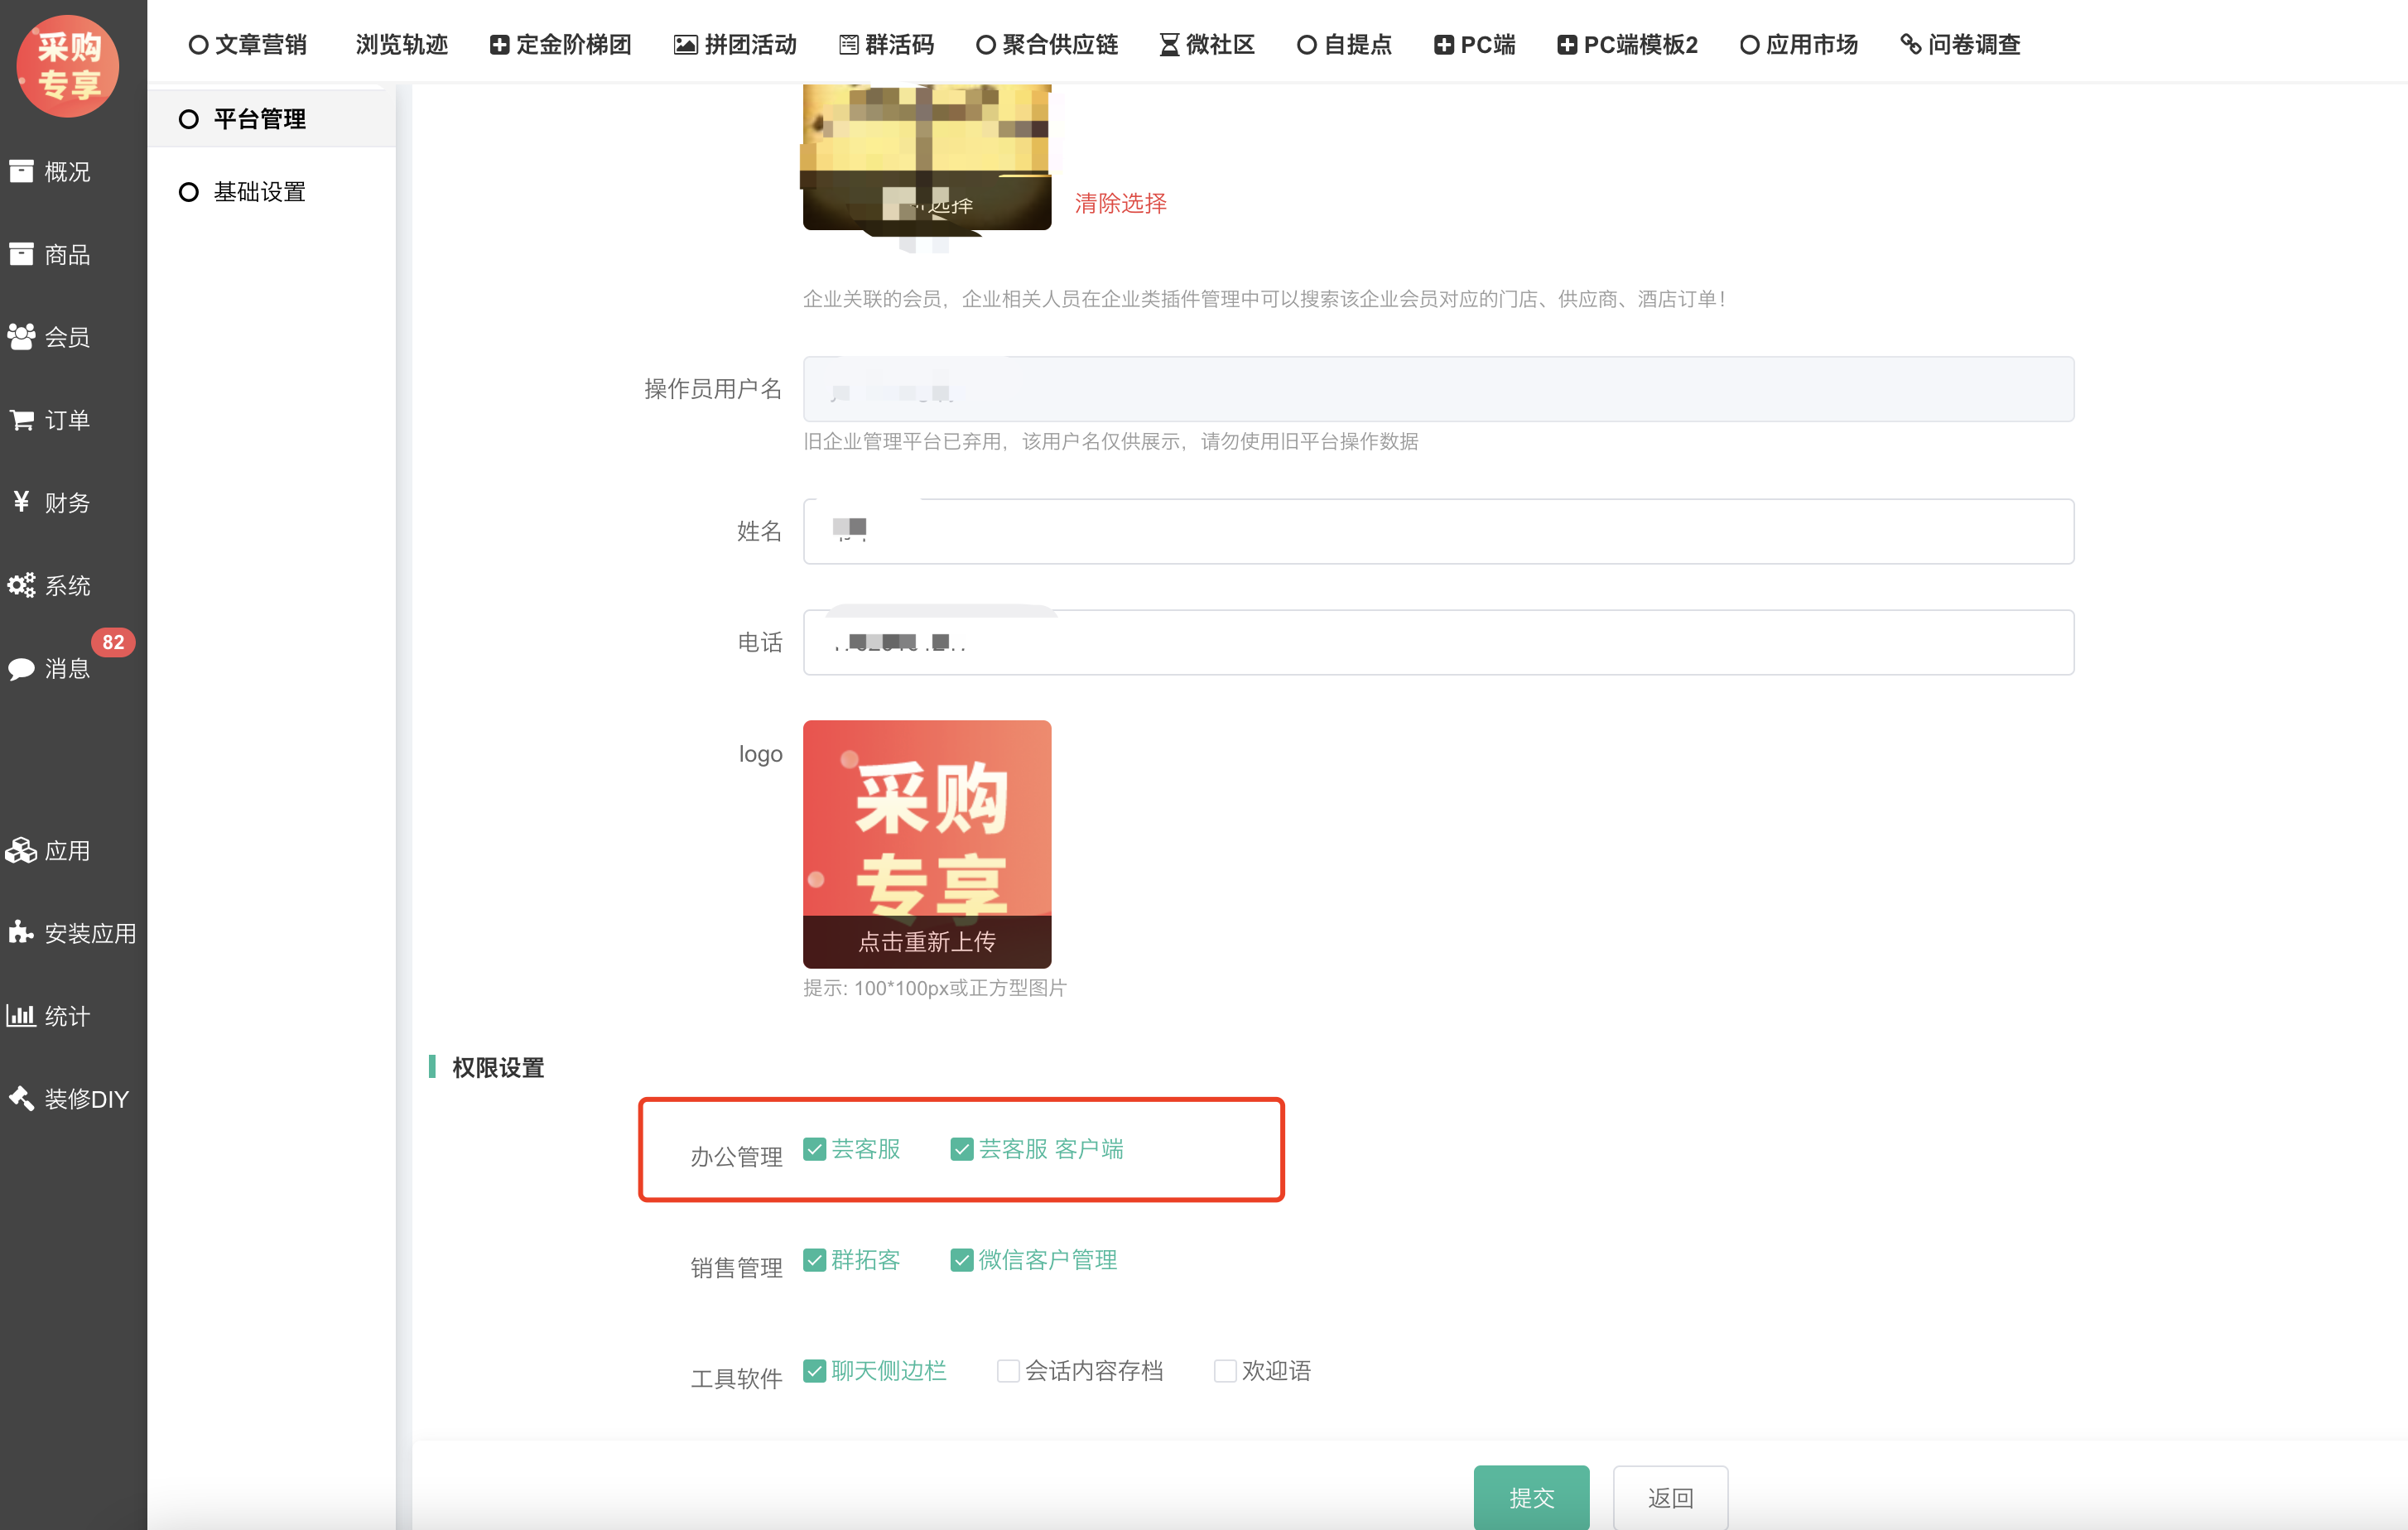Open the 概况 overview sidebar icon

click(22, 172)
